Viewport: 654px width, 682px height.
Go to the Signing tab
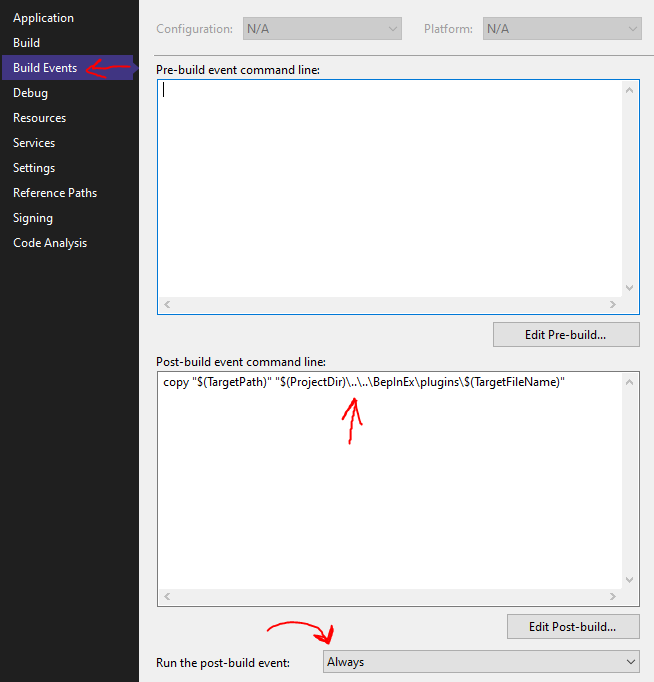(x=33, y=218)
